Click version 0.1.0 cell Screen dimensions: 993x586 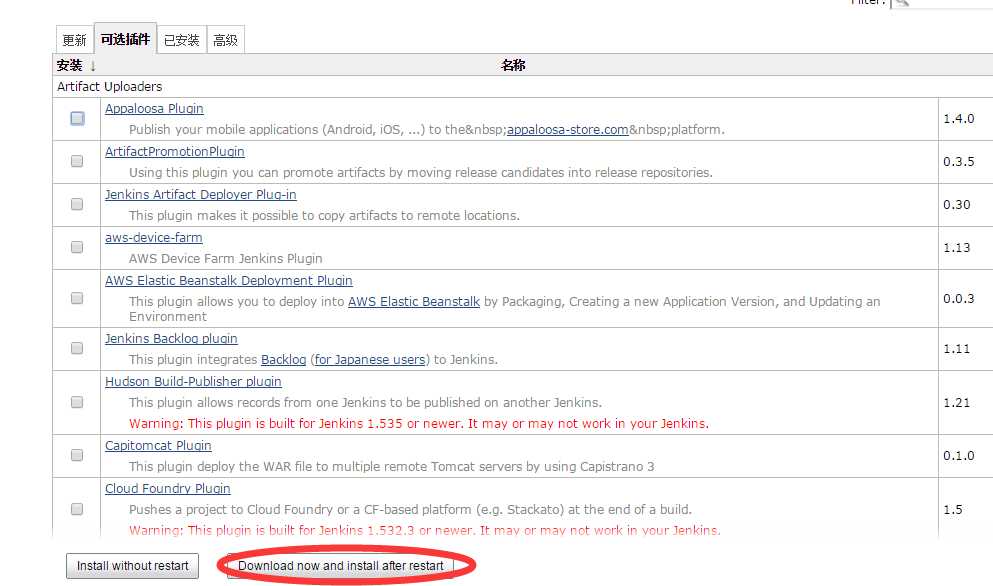(959, 455)
